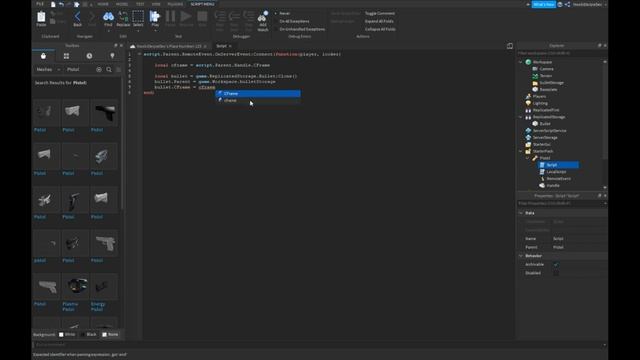This screenshot has height=360, width=640.
Task: Select Terrain in the Explorer
Action: pyautogui.click(x=546, y=76)
